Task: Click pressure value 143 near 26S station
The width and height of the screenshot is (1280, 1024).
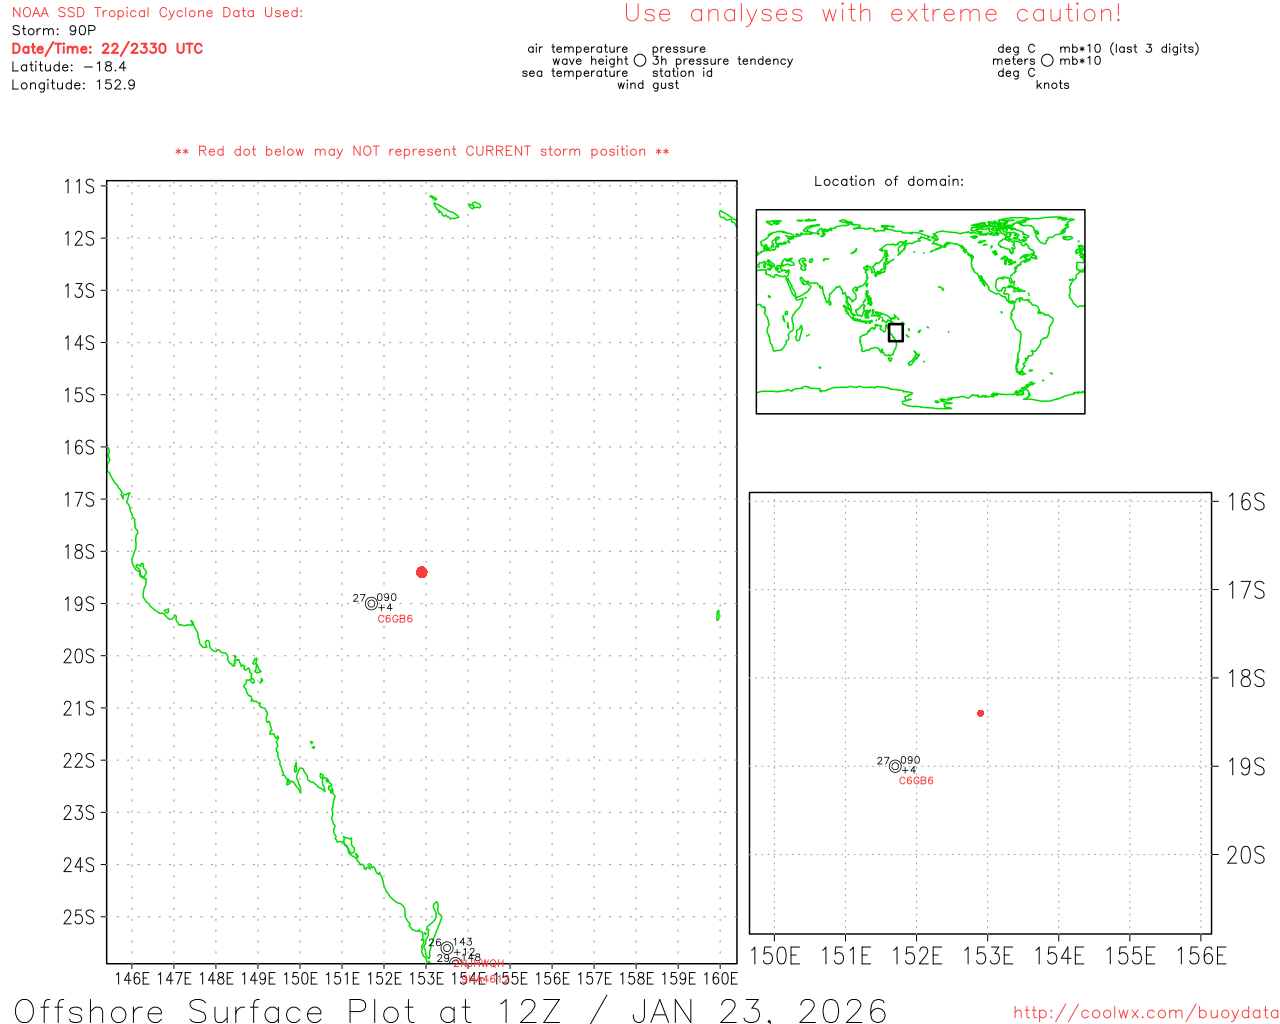Action: 463,942
